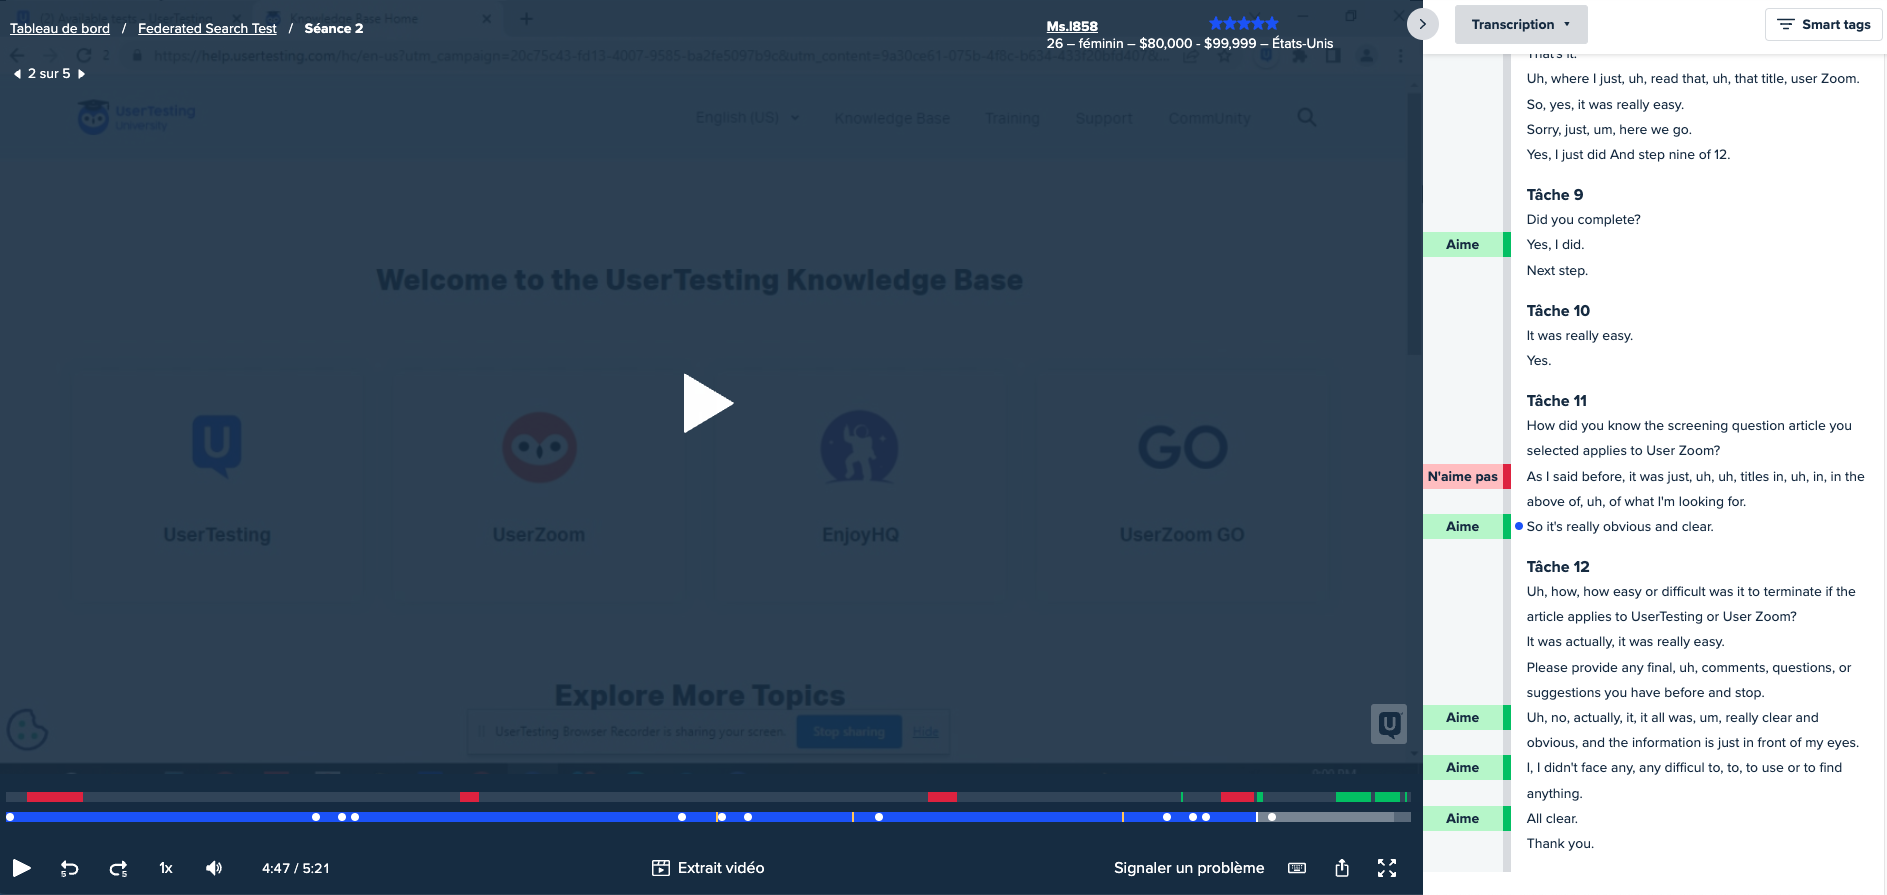Collapse the transcript side panel
Viewport: 1887px width, 895px height.
point(1422,24)
